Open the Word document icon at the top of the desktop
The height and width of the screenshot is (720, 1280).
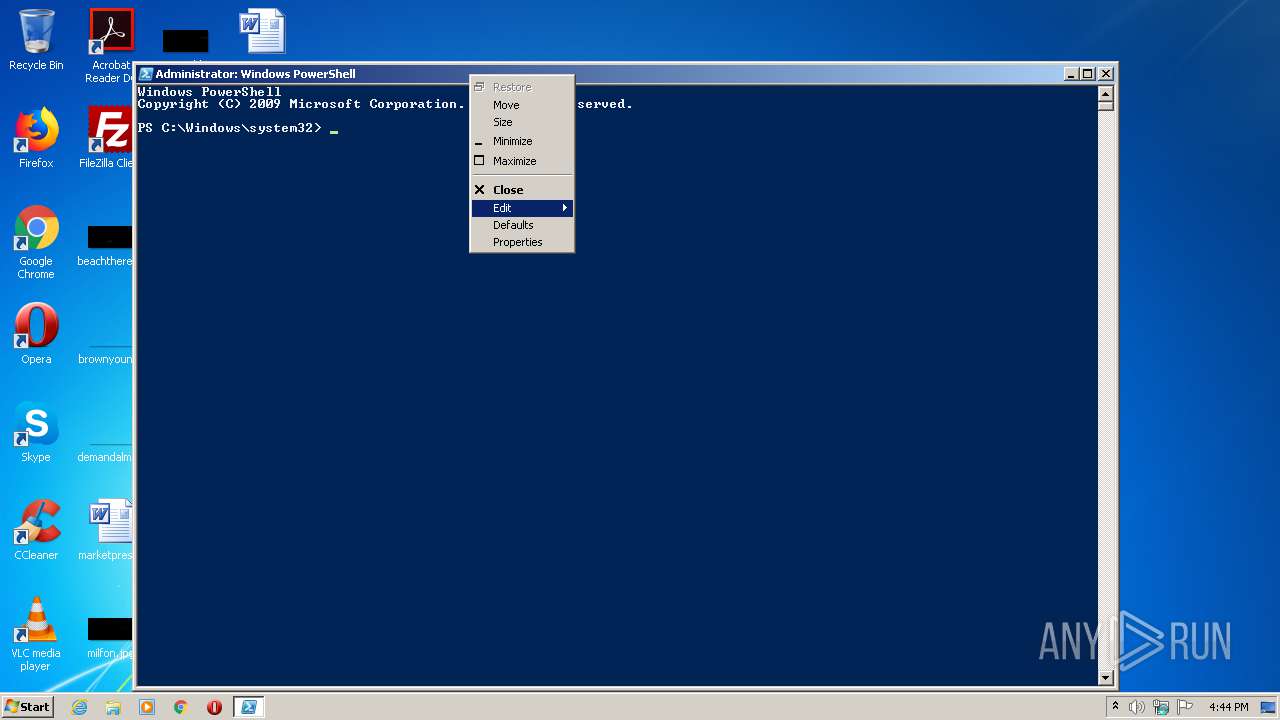(262, 31)
